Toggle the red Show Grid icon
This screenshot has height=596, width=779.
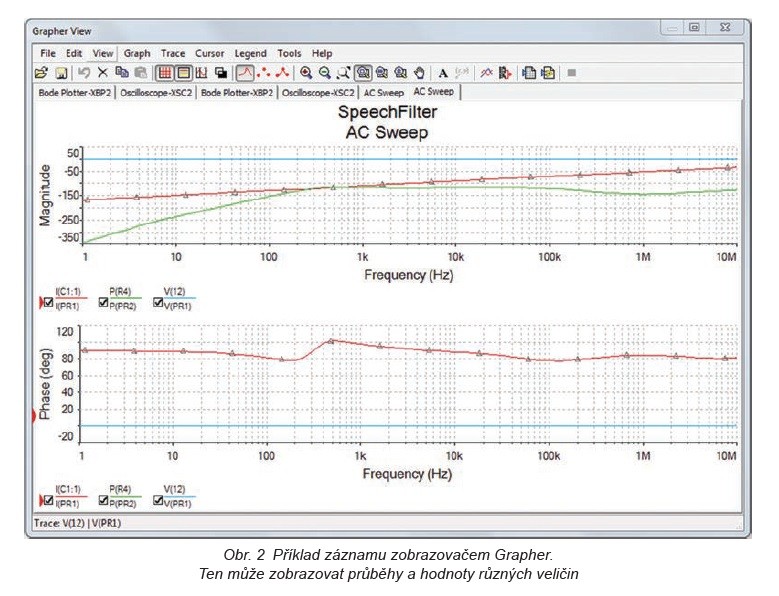[x=164, y=73]
